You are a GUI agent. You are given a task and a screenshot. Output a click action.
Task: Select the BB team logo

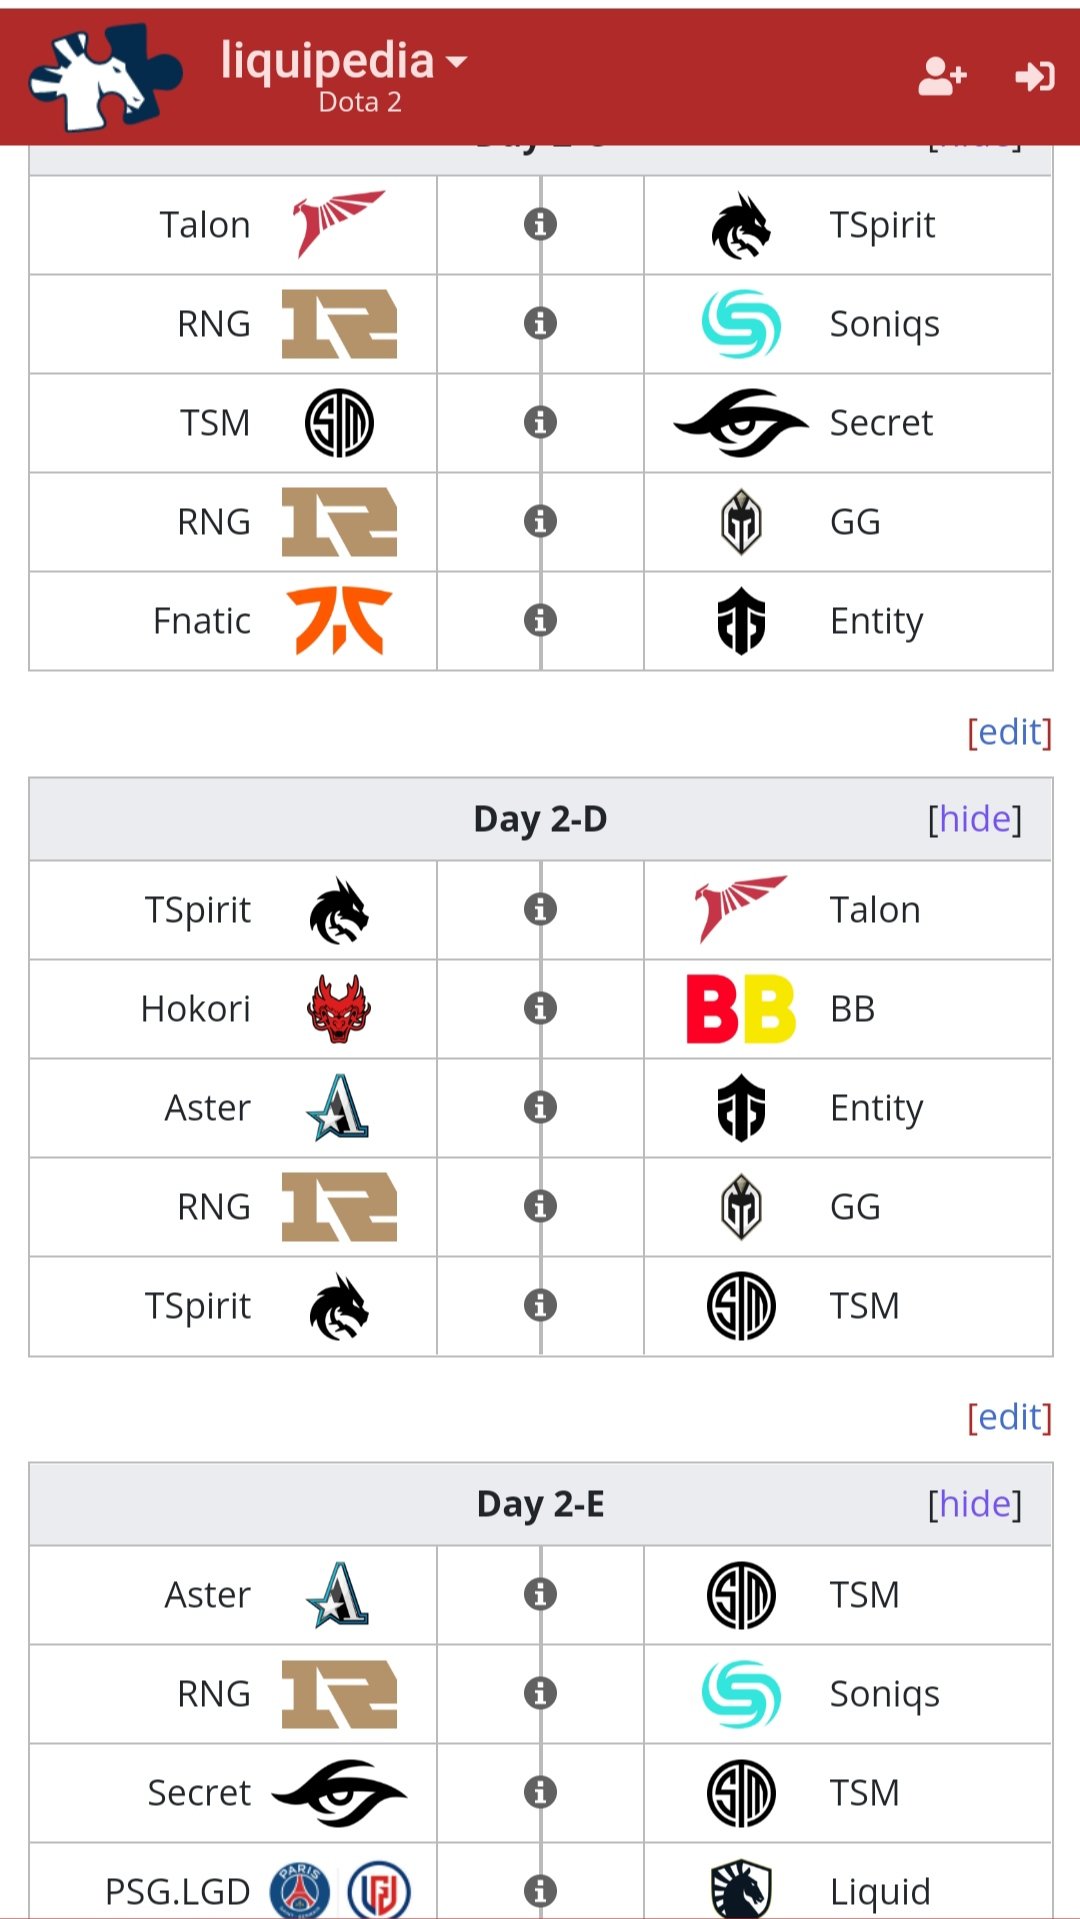(x=741, y=1008)
